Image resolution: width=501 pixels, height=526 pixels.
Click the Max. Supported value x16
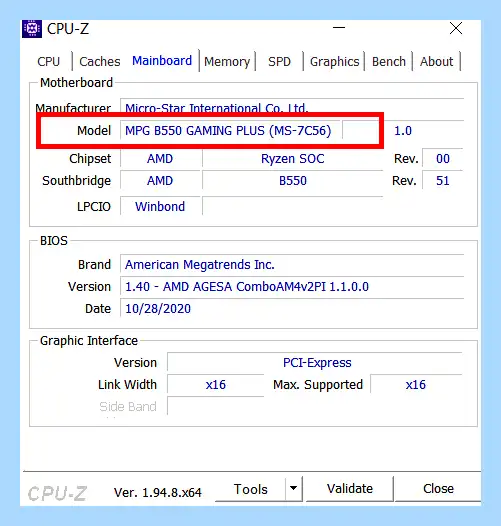coord(416,384)
